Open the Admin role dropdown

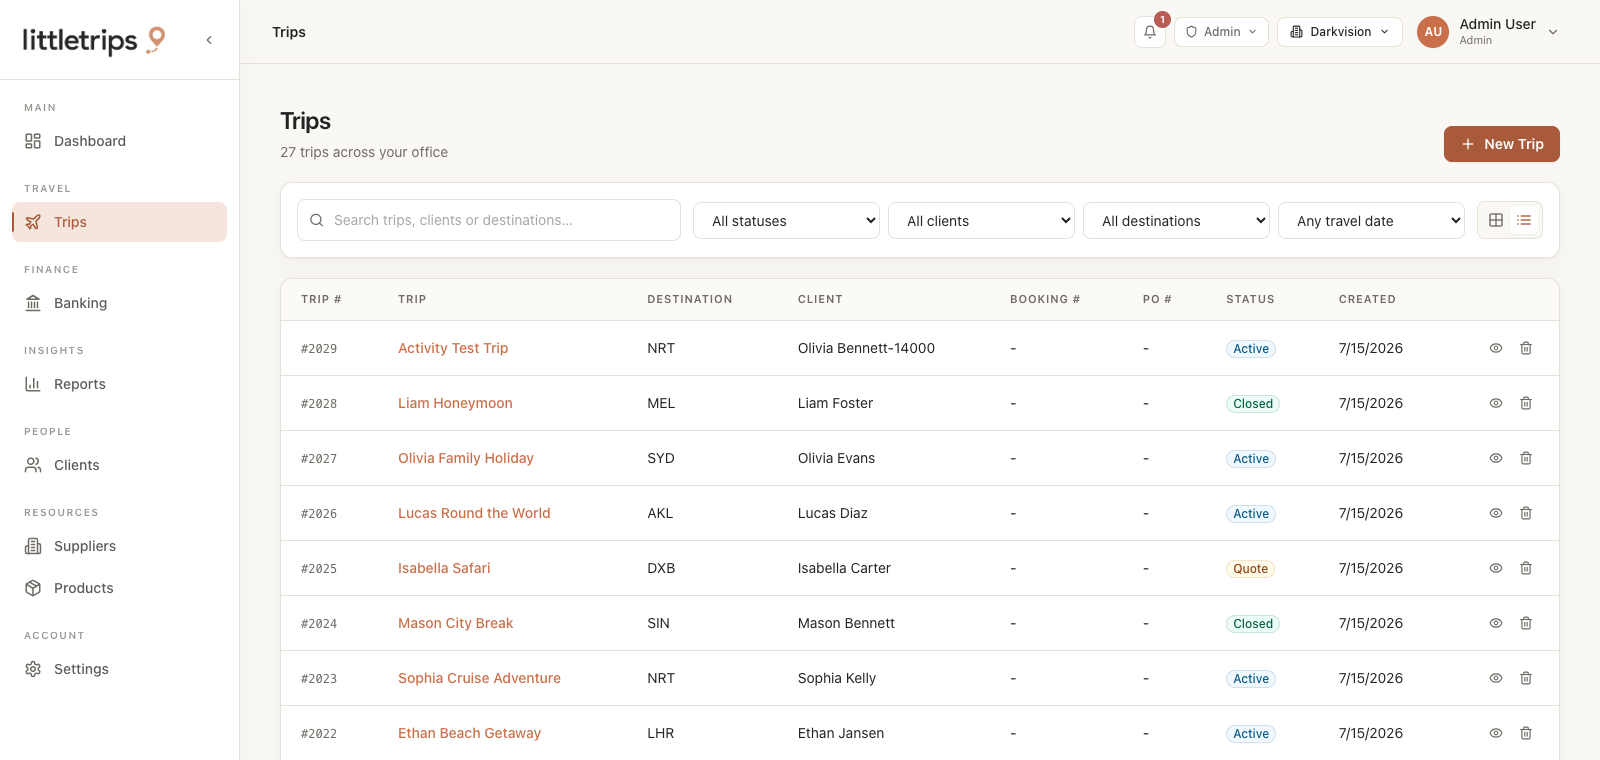[1221, 32]
